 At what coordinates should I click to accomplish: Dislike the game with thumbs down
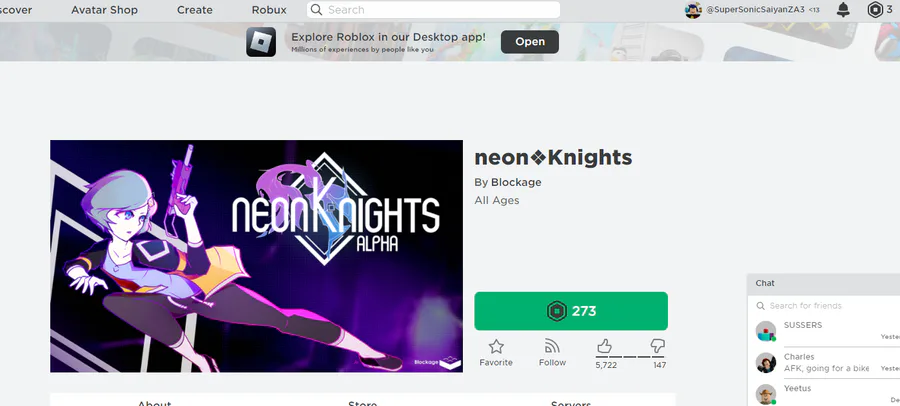[x=657, y=346]
